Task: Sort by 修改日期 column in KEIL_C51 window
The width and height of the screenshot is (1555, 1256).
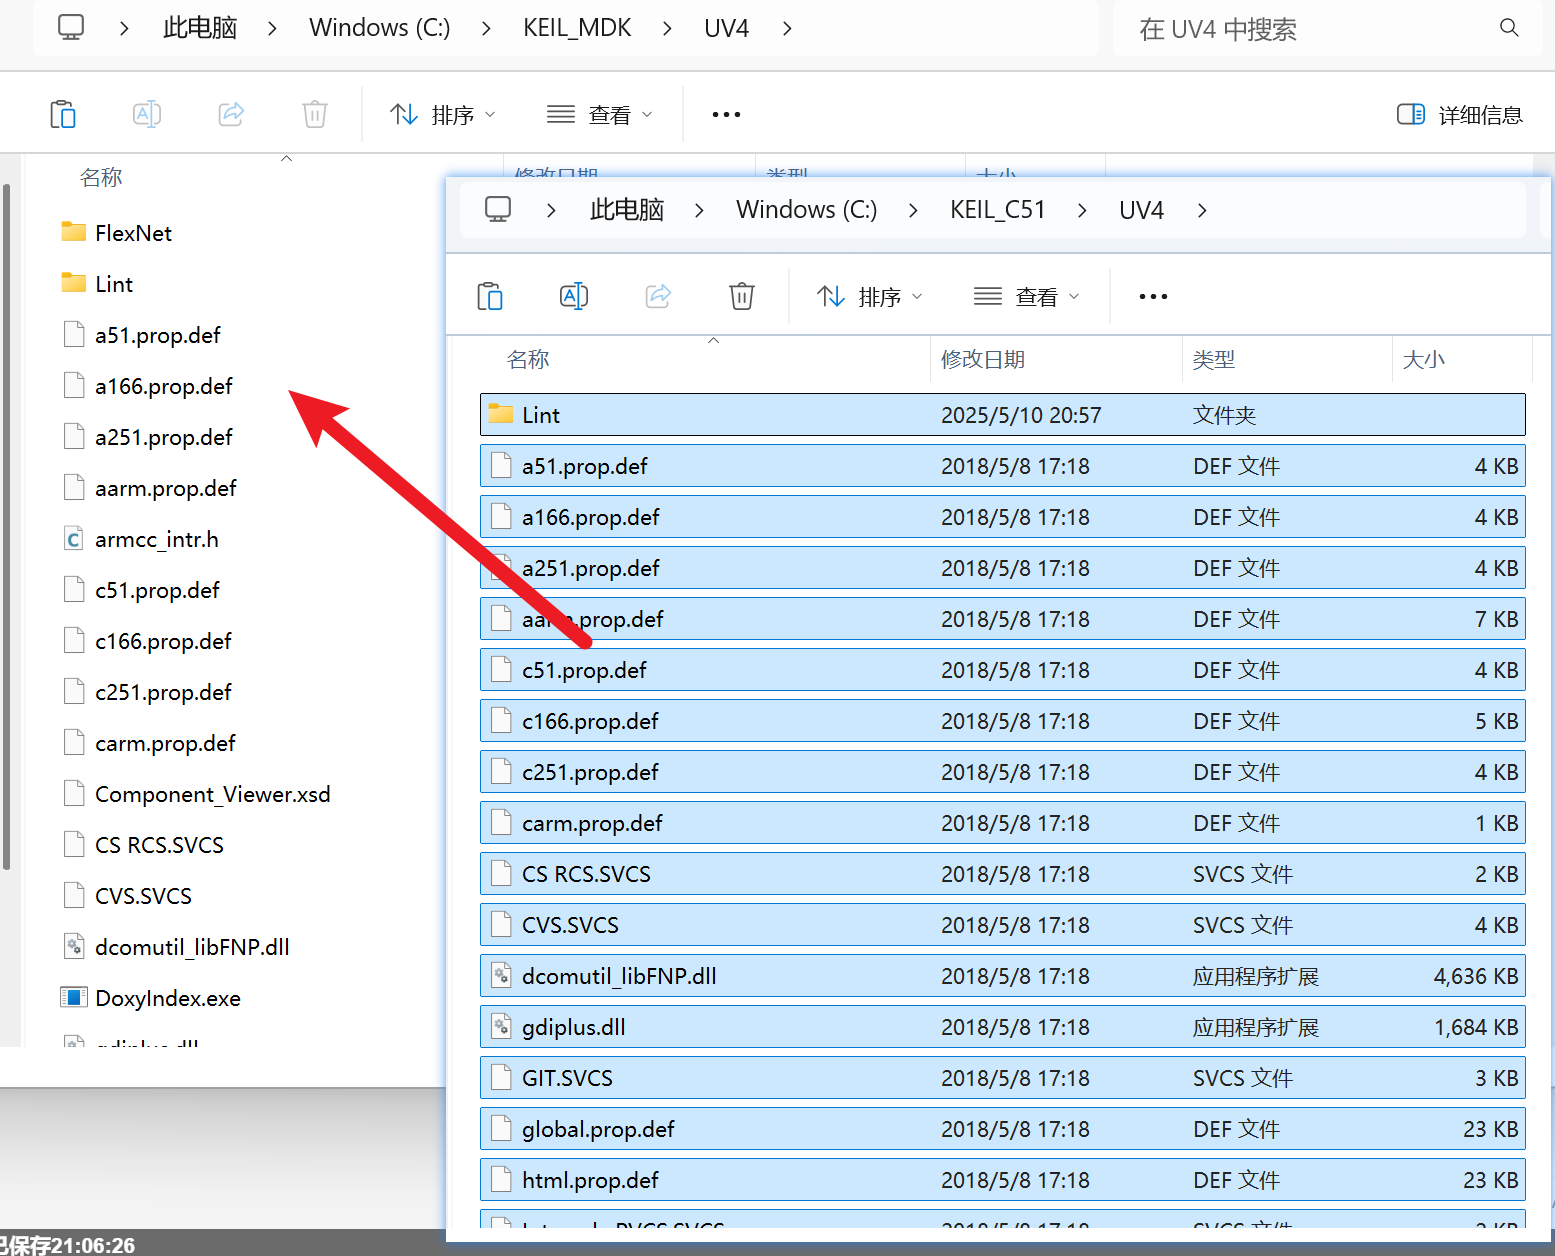Action: (x=983, y=360)
